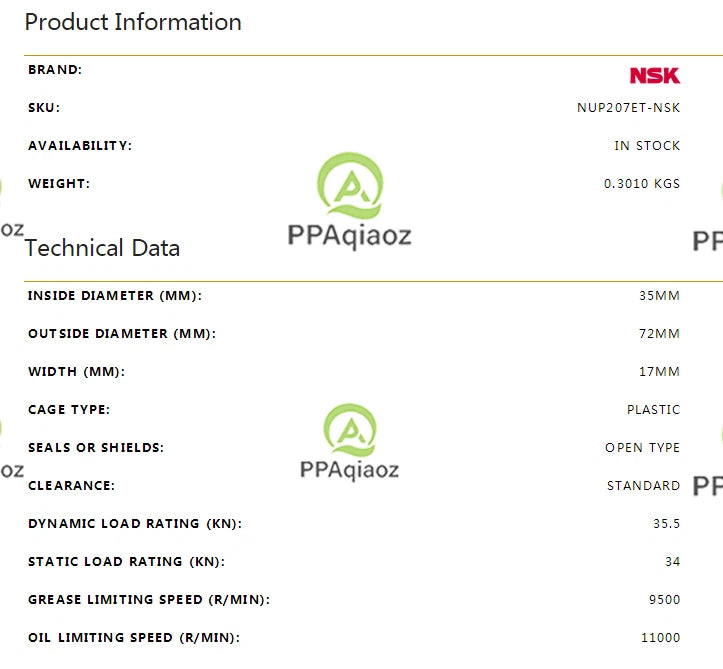Click the Product Information heading

[x=133, y=22]
